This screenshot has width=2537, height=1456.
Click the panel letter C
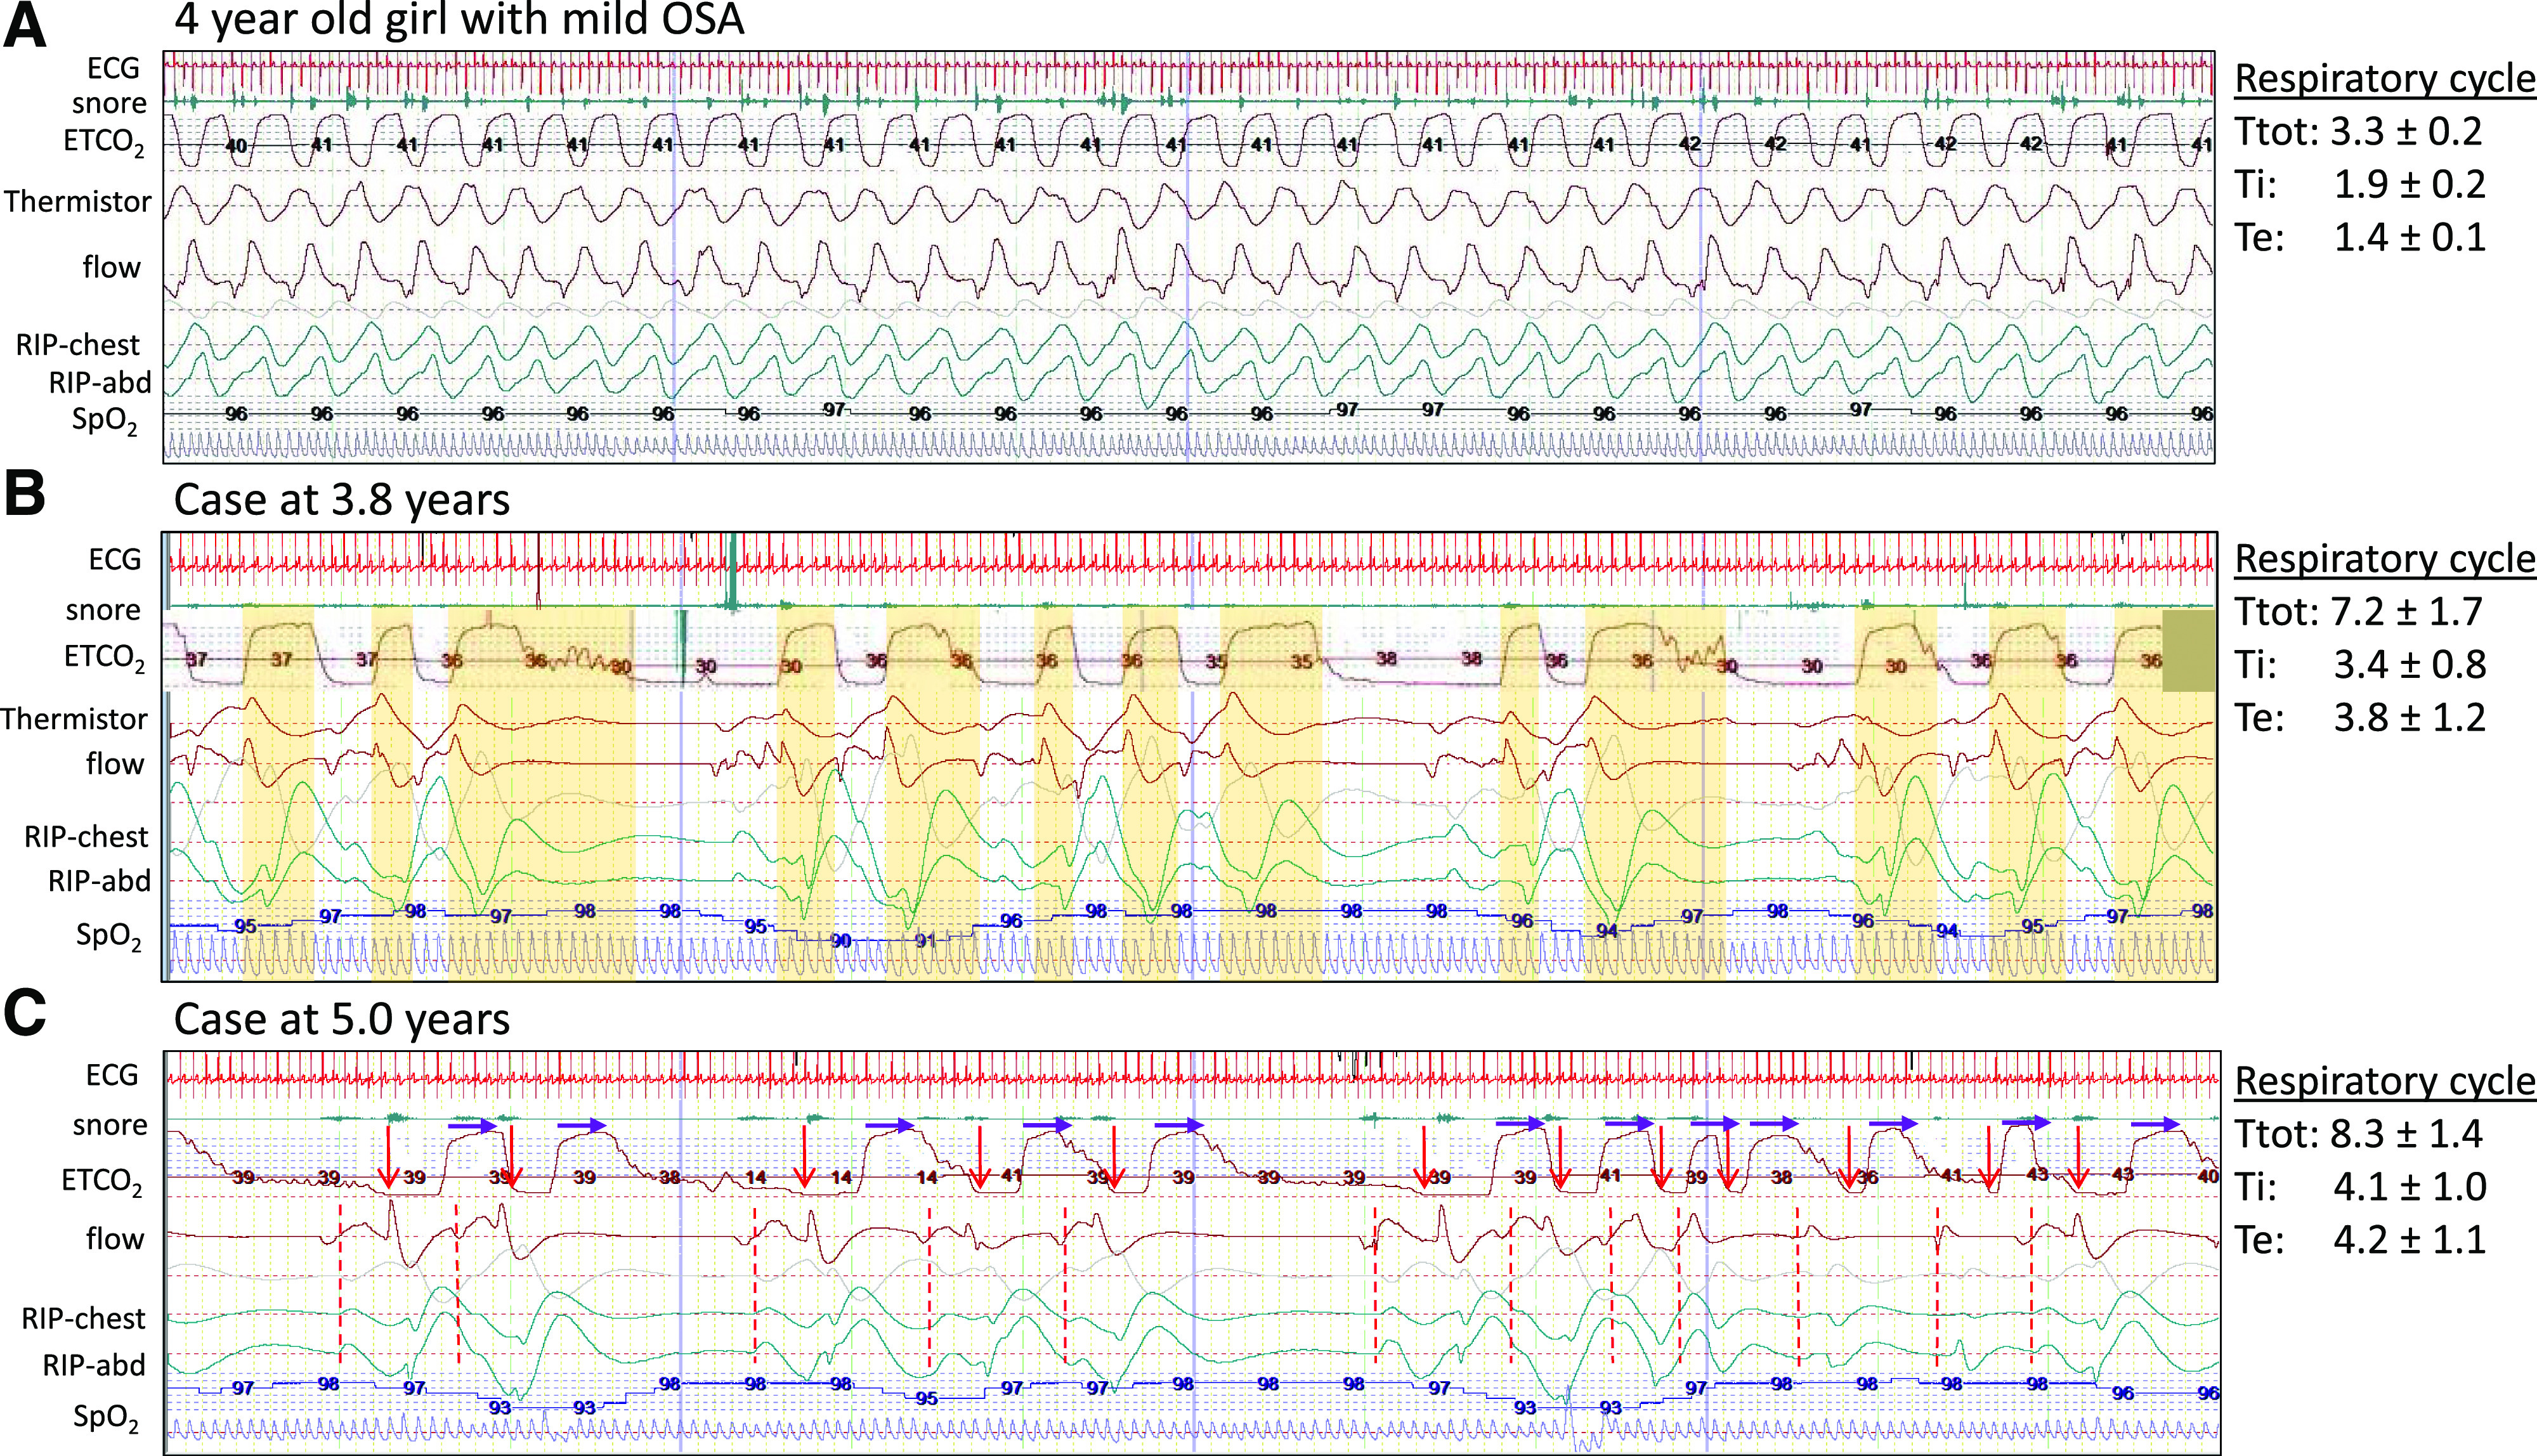click(25, 1014)
